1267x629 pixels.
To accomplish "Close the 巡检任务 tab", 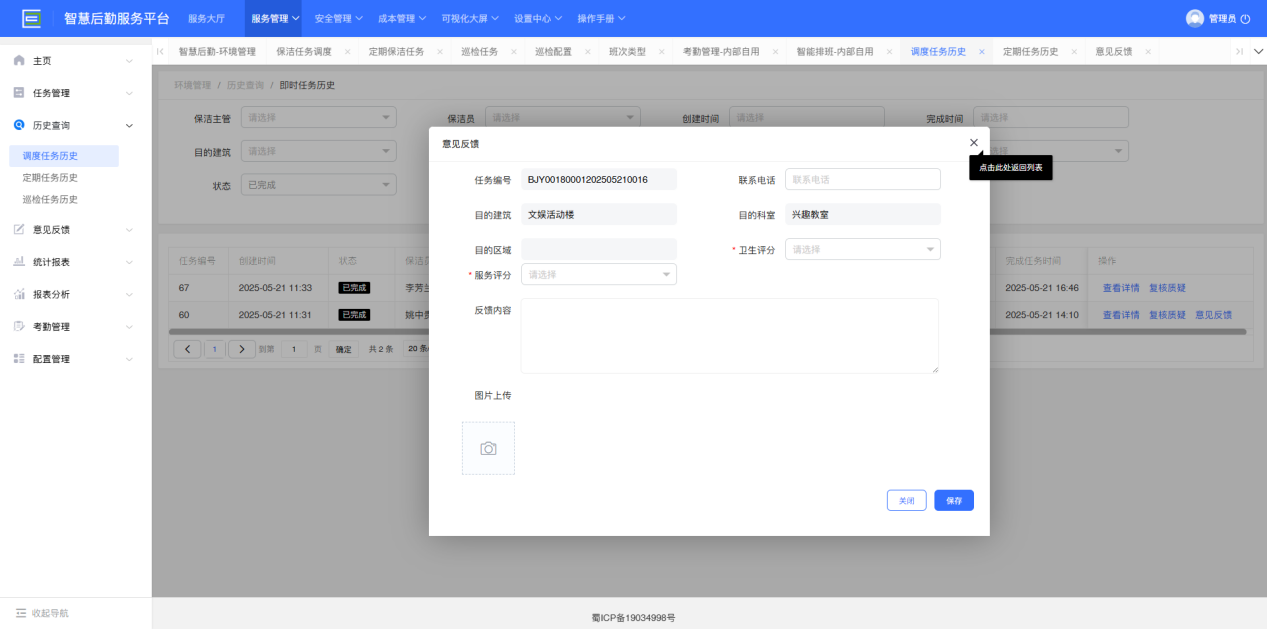I will (x=514, y=51).
